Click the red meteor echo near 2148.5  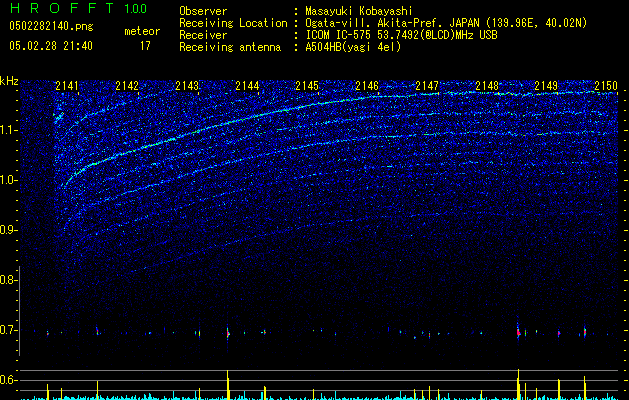coord(518,332)
